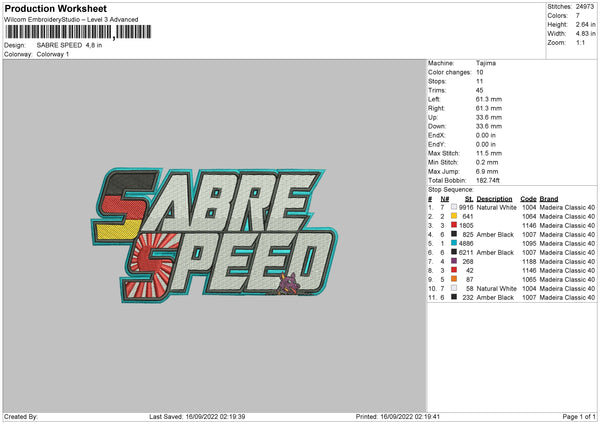Click the orange swatch in stop 9
This screenshot has height=424, width=600.
coord(454,279)
